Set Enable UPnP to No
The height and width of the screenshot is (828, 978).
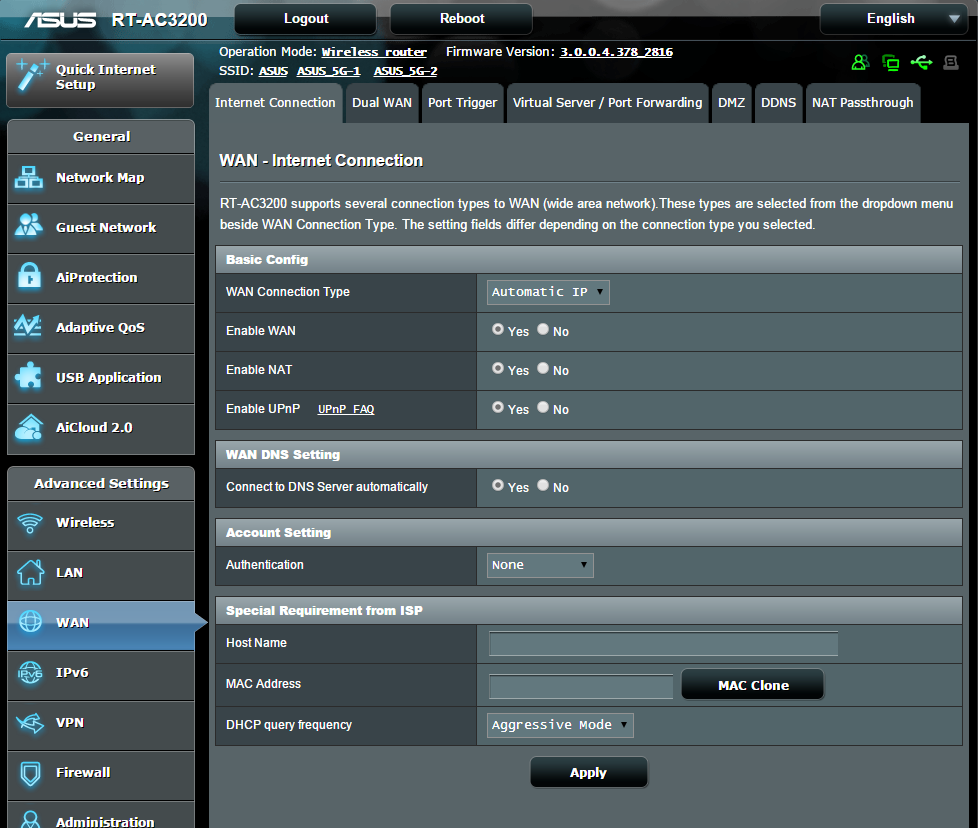point(543,407)
